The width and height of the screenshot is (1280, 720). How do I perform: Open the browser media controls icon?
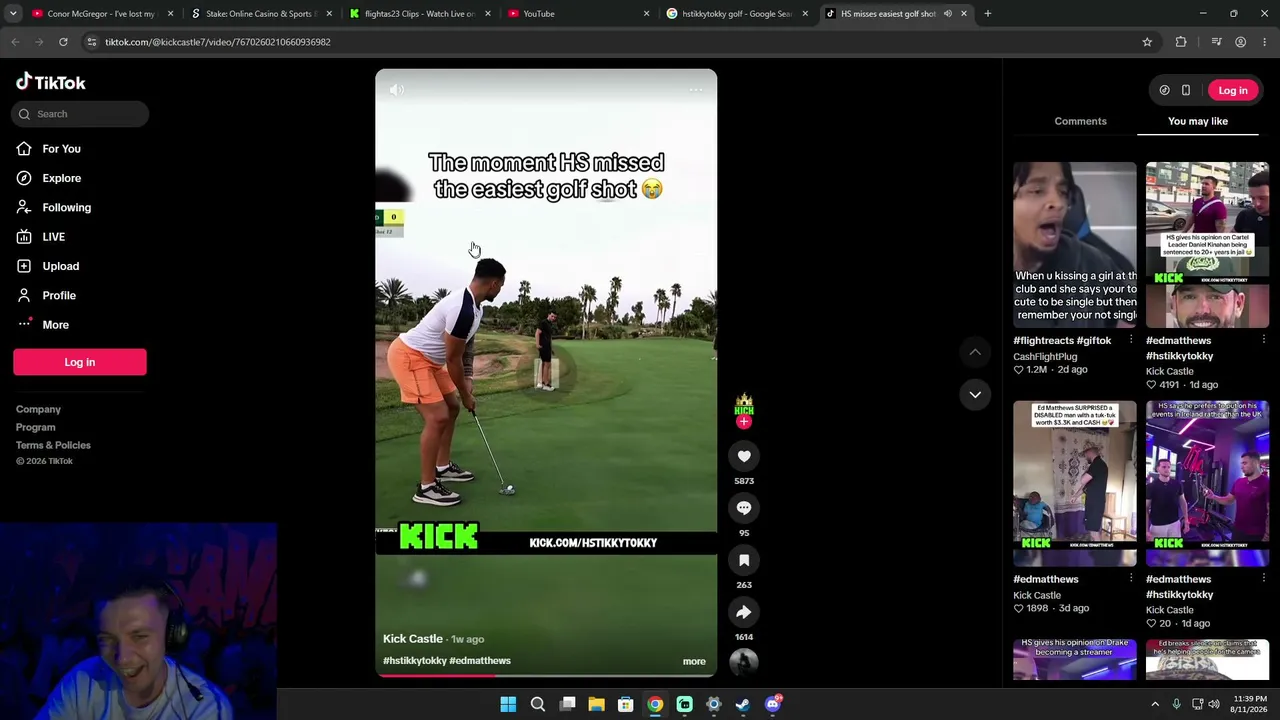tap(1216, 42)
